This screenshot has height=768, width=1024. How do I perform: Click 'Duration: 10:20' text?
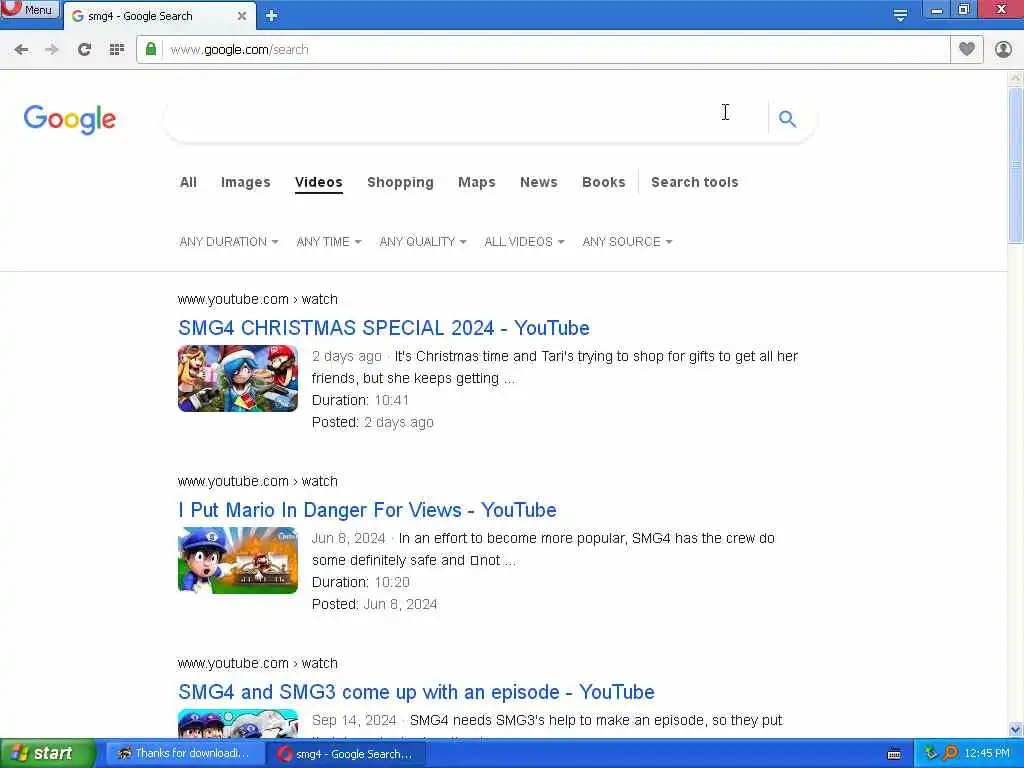(x=360, y=583)
